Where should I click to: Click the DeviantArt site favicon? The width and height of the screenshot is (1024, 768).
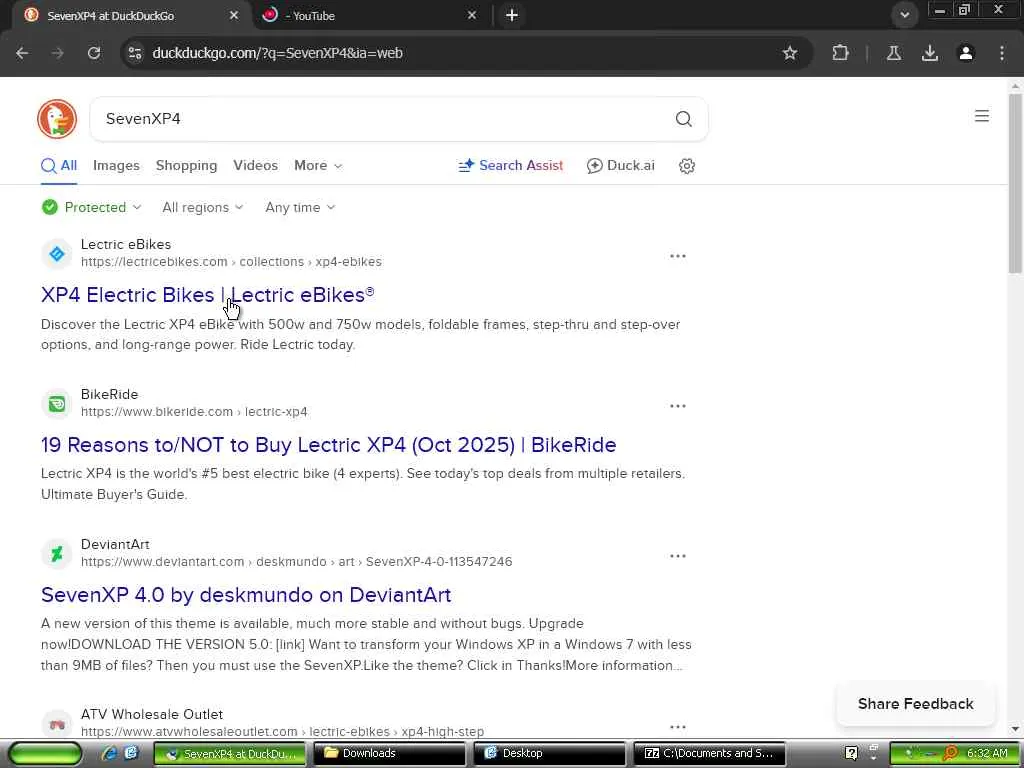coord(57,554)
